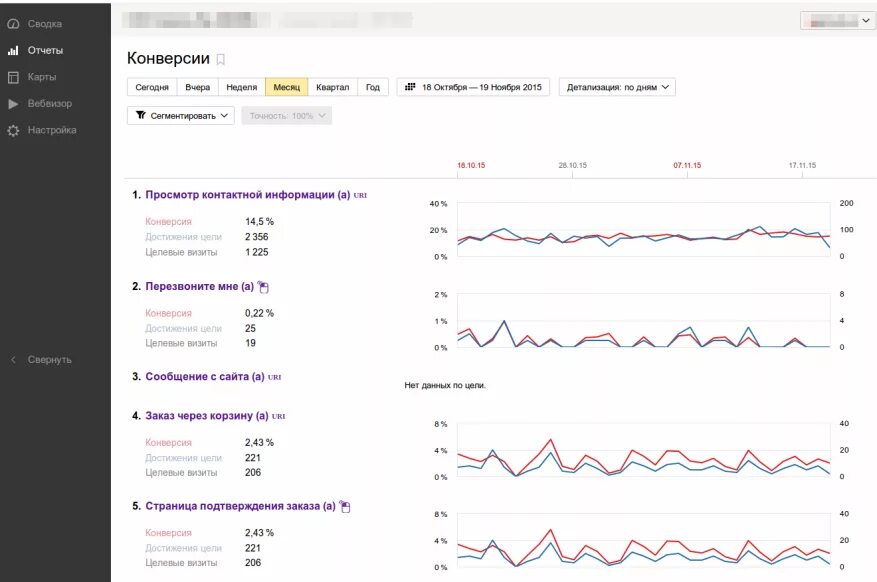The image size is (877, 582).
Task: Bookmark the Конверсии report
Action: (x=221, y=60)
